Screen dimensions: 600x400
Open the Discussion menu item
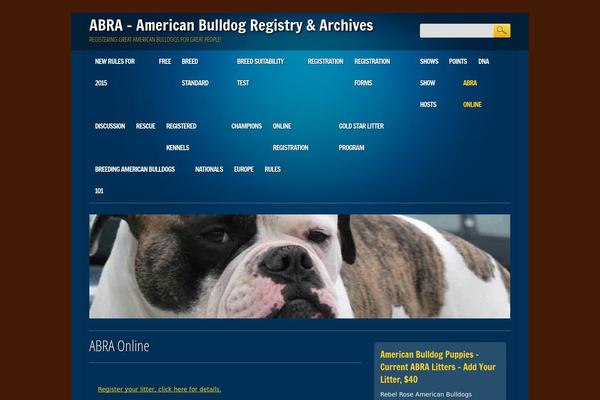(110, 126)
